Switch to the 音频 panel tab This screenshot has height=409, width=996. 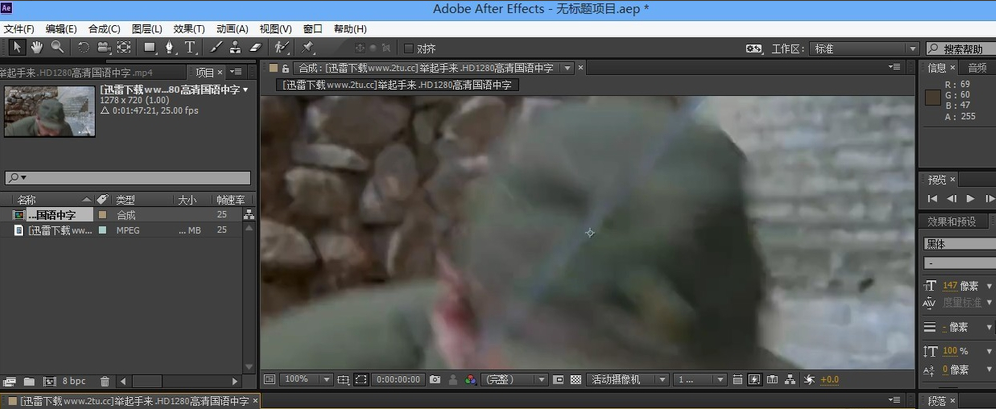point(977,68)
